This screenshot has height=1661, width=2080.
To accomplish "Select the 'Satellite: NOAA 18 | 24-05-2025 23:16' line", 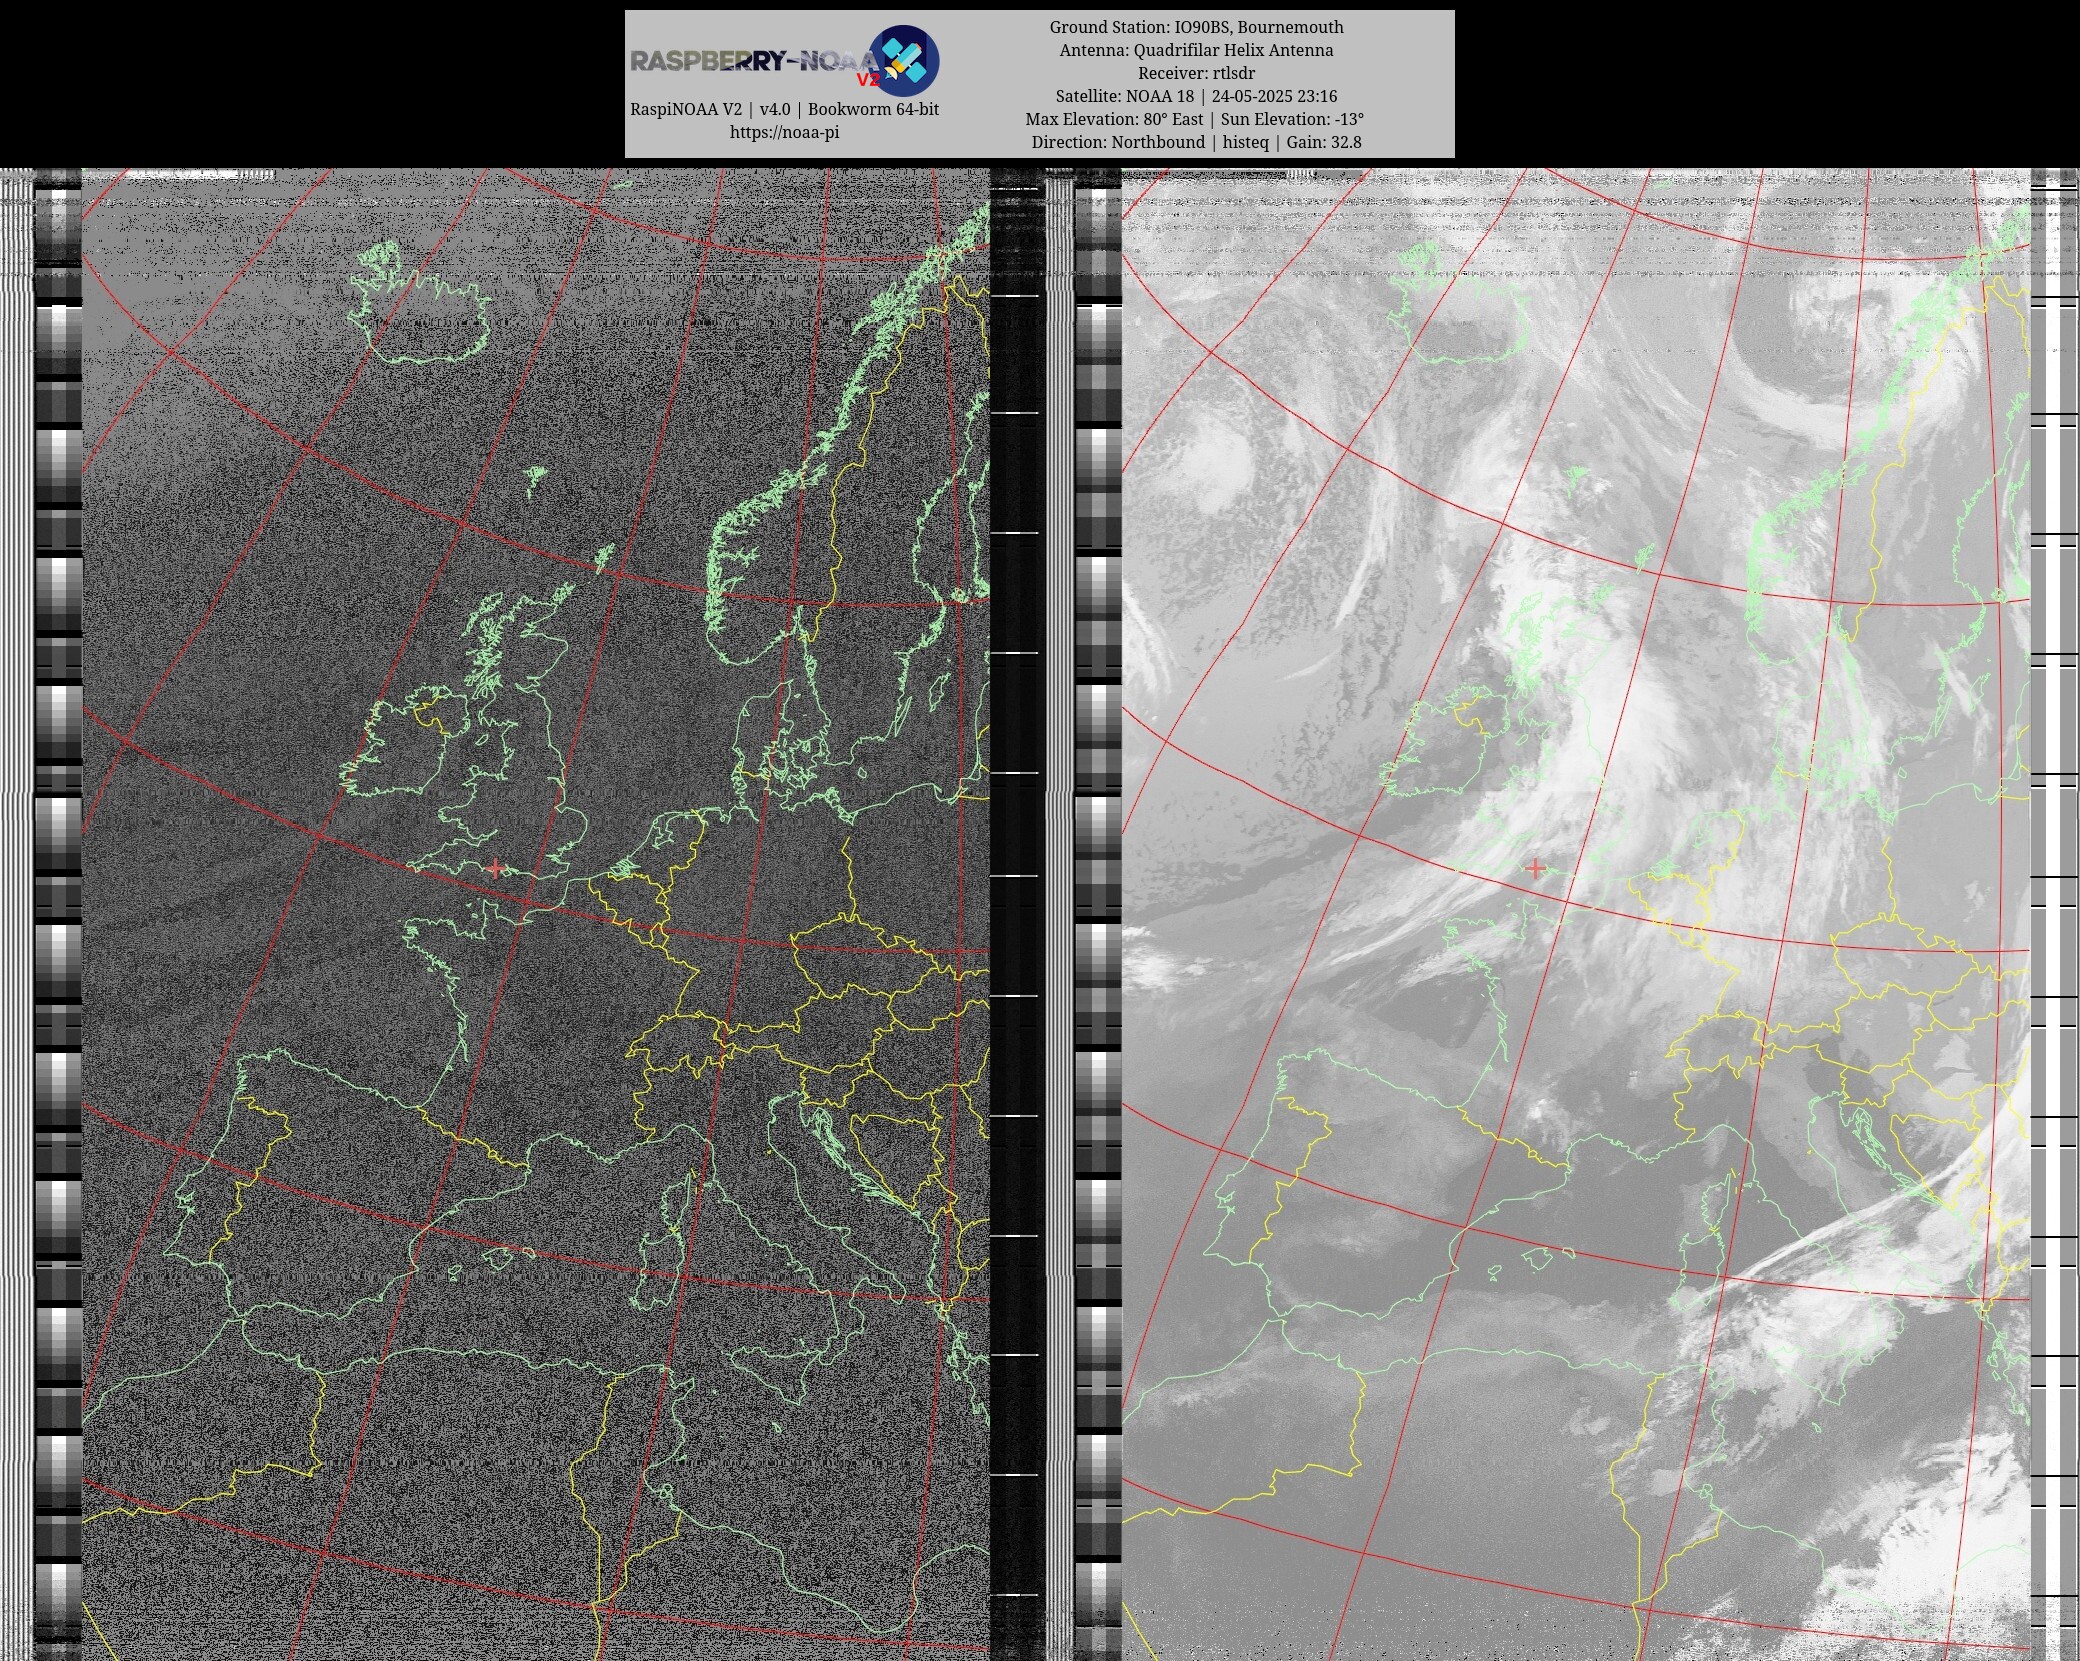I will (x=1196, y=96).
